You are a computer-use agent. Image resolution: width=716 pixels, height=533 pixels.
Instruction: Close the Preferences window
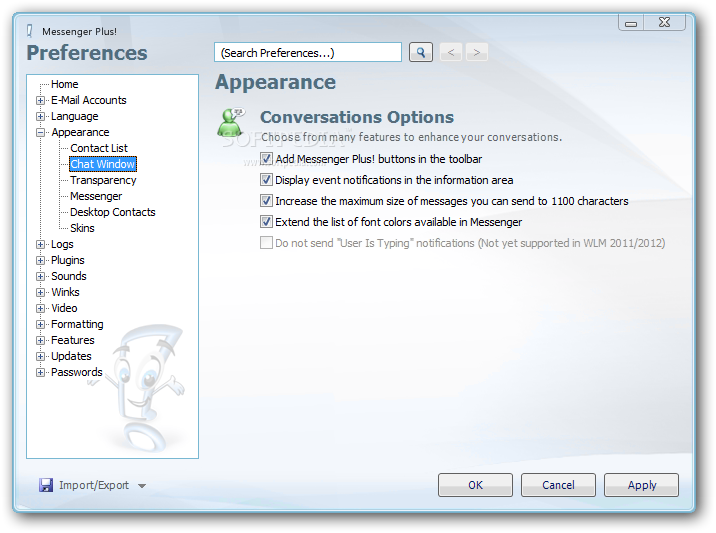point(664,22)
